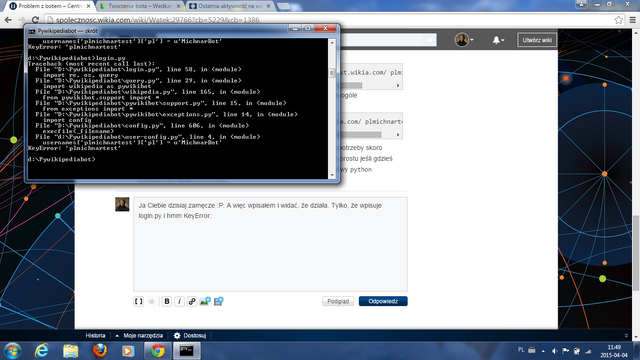
Task: Click the commenter avatar beside reply box
Action: pyautogui.click(x=122, y=204)
